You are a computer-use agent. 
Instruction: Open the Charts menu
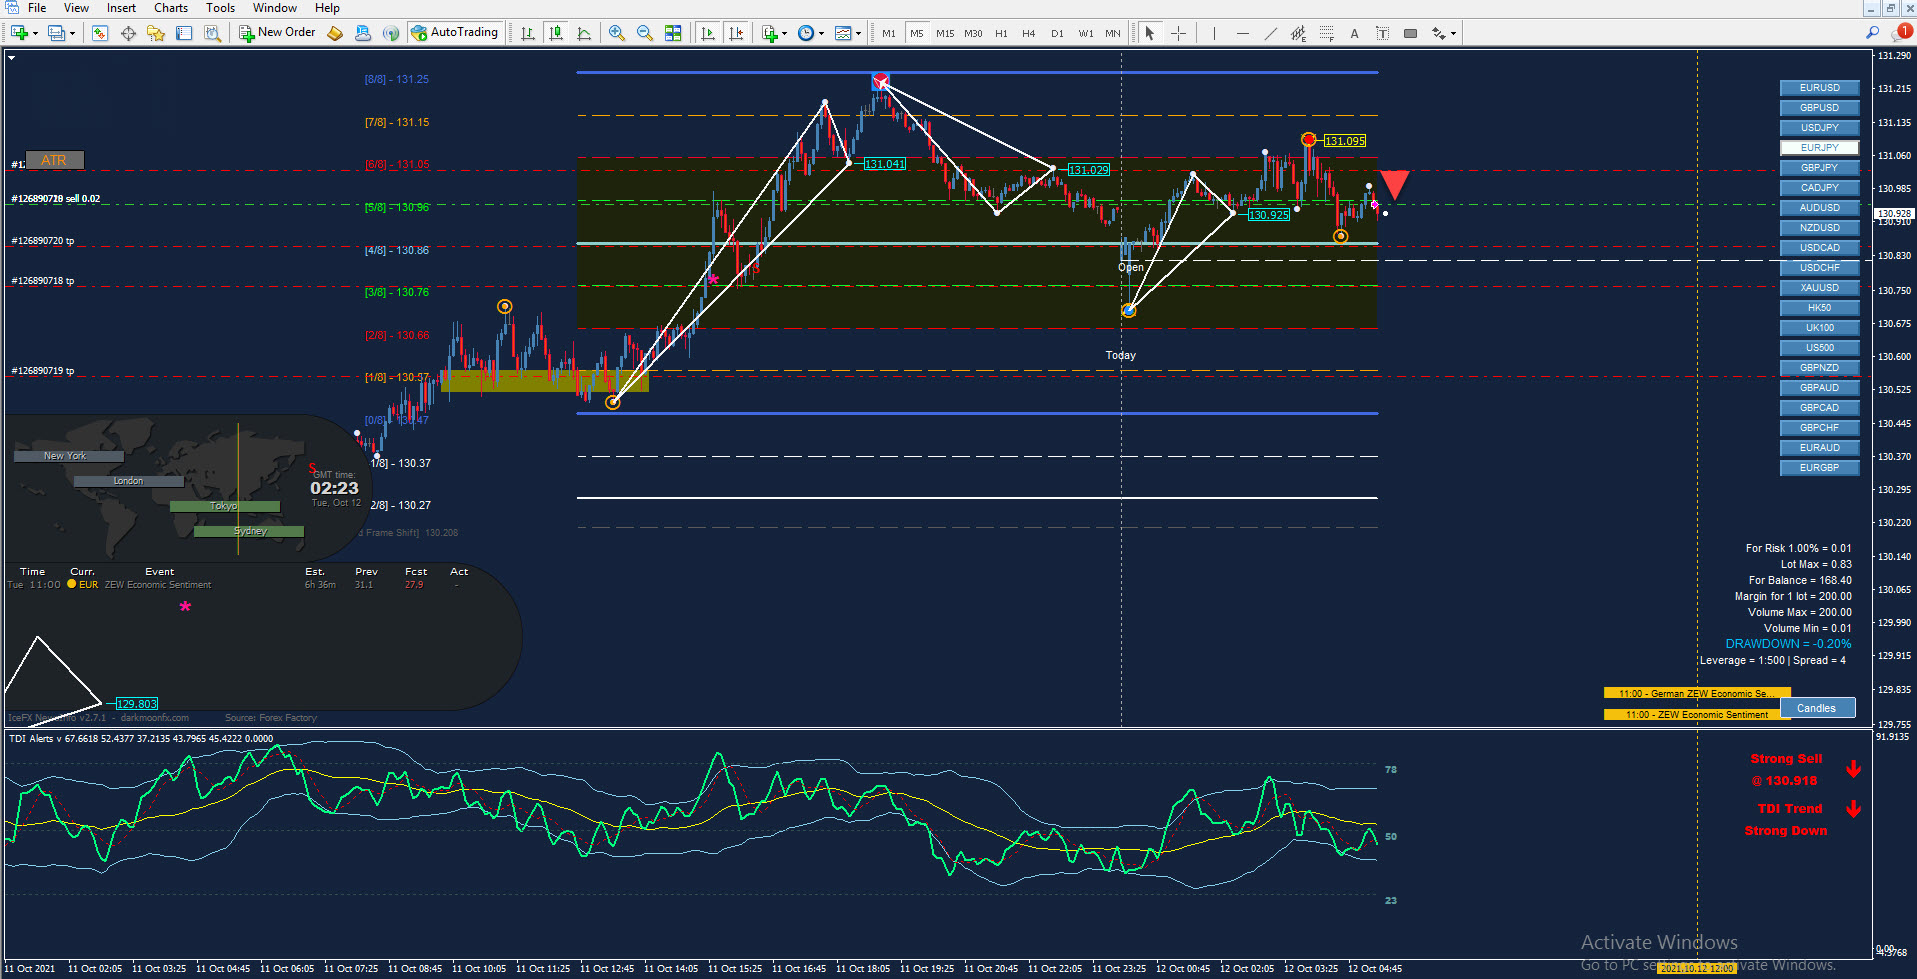171,8
